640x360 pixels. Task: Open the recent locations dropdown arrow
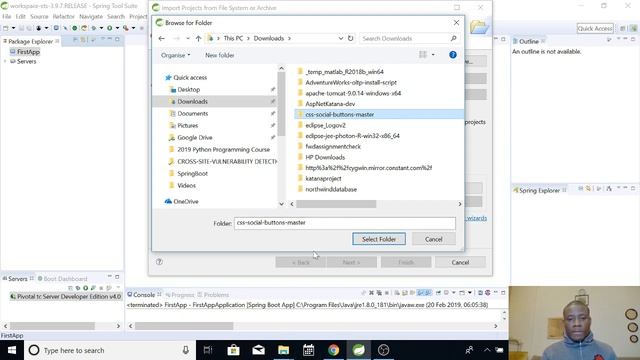(188, 38)
